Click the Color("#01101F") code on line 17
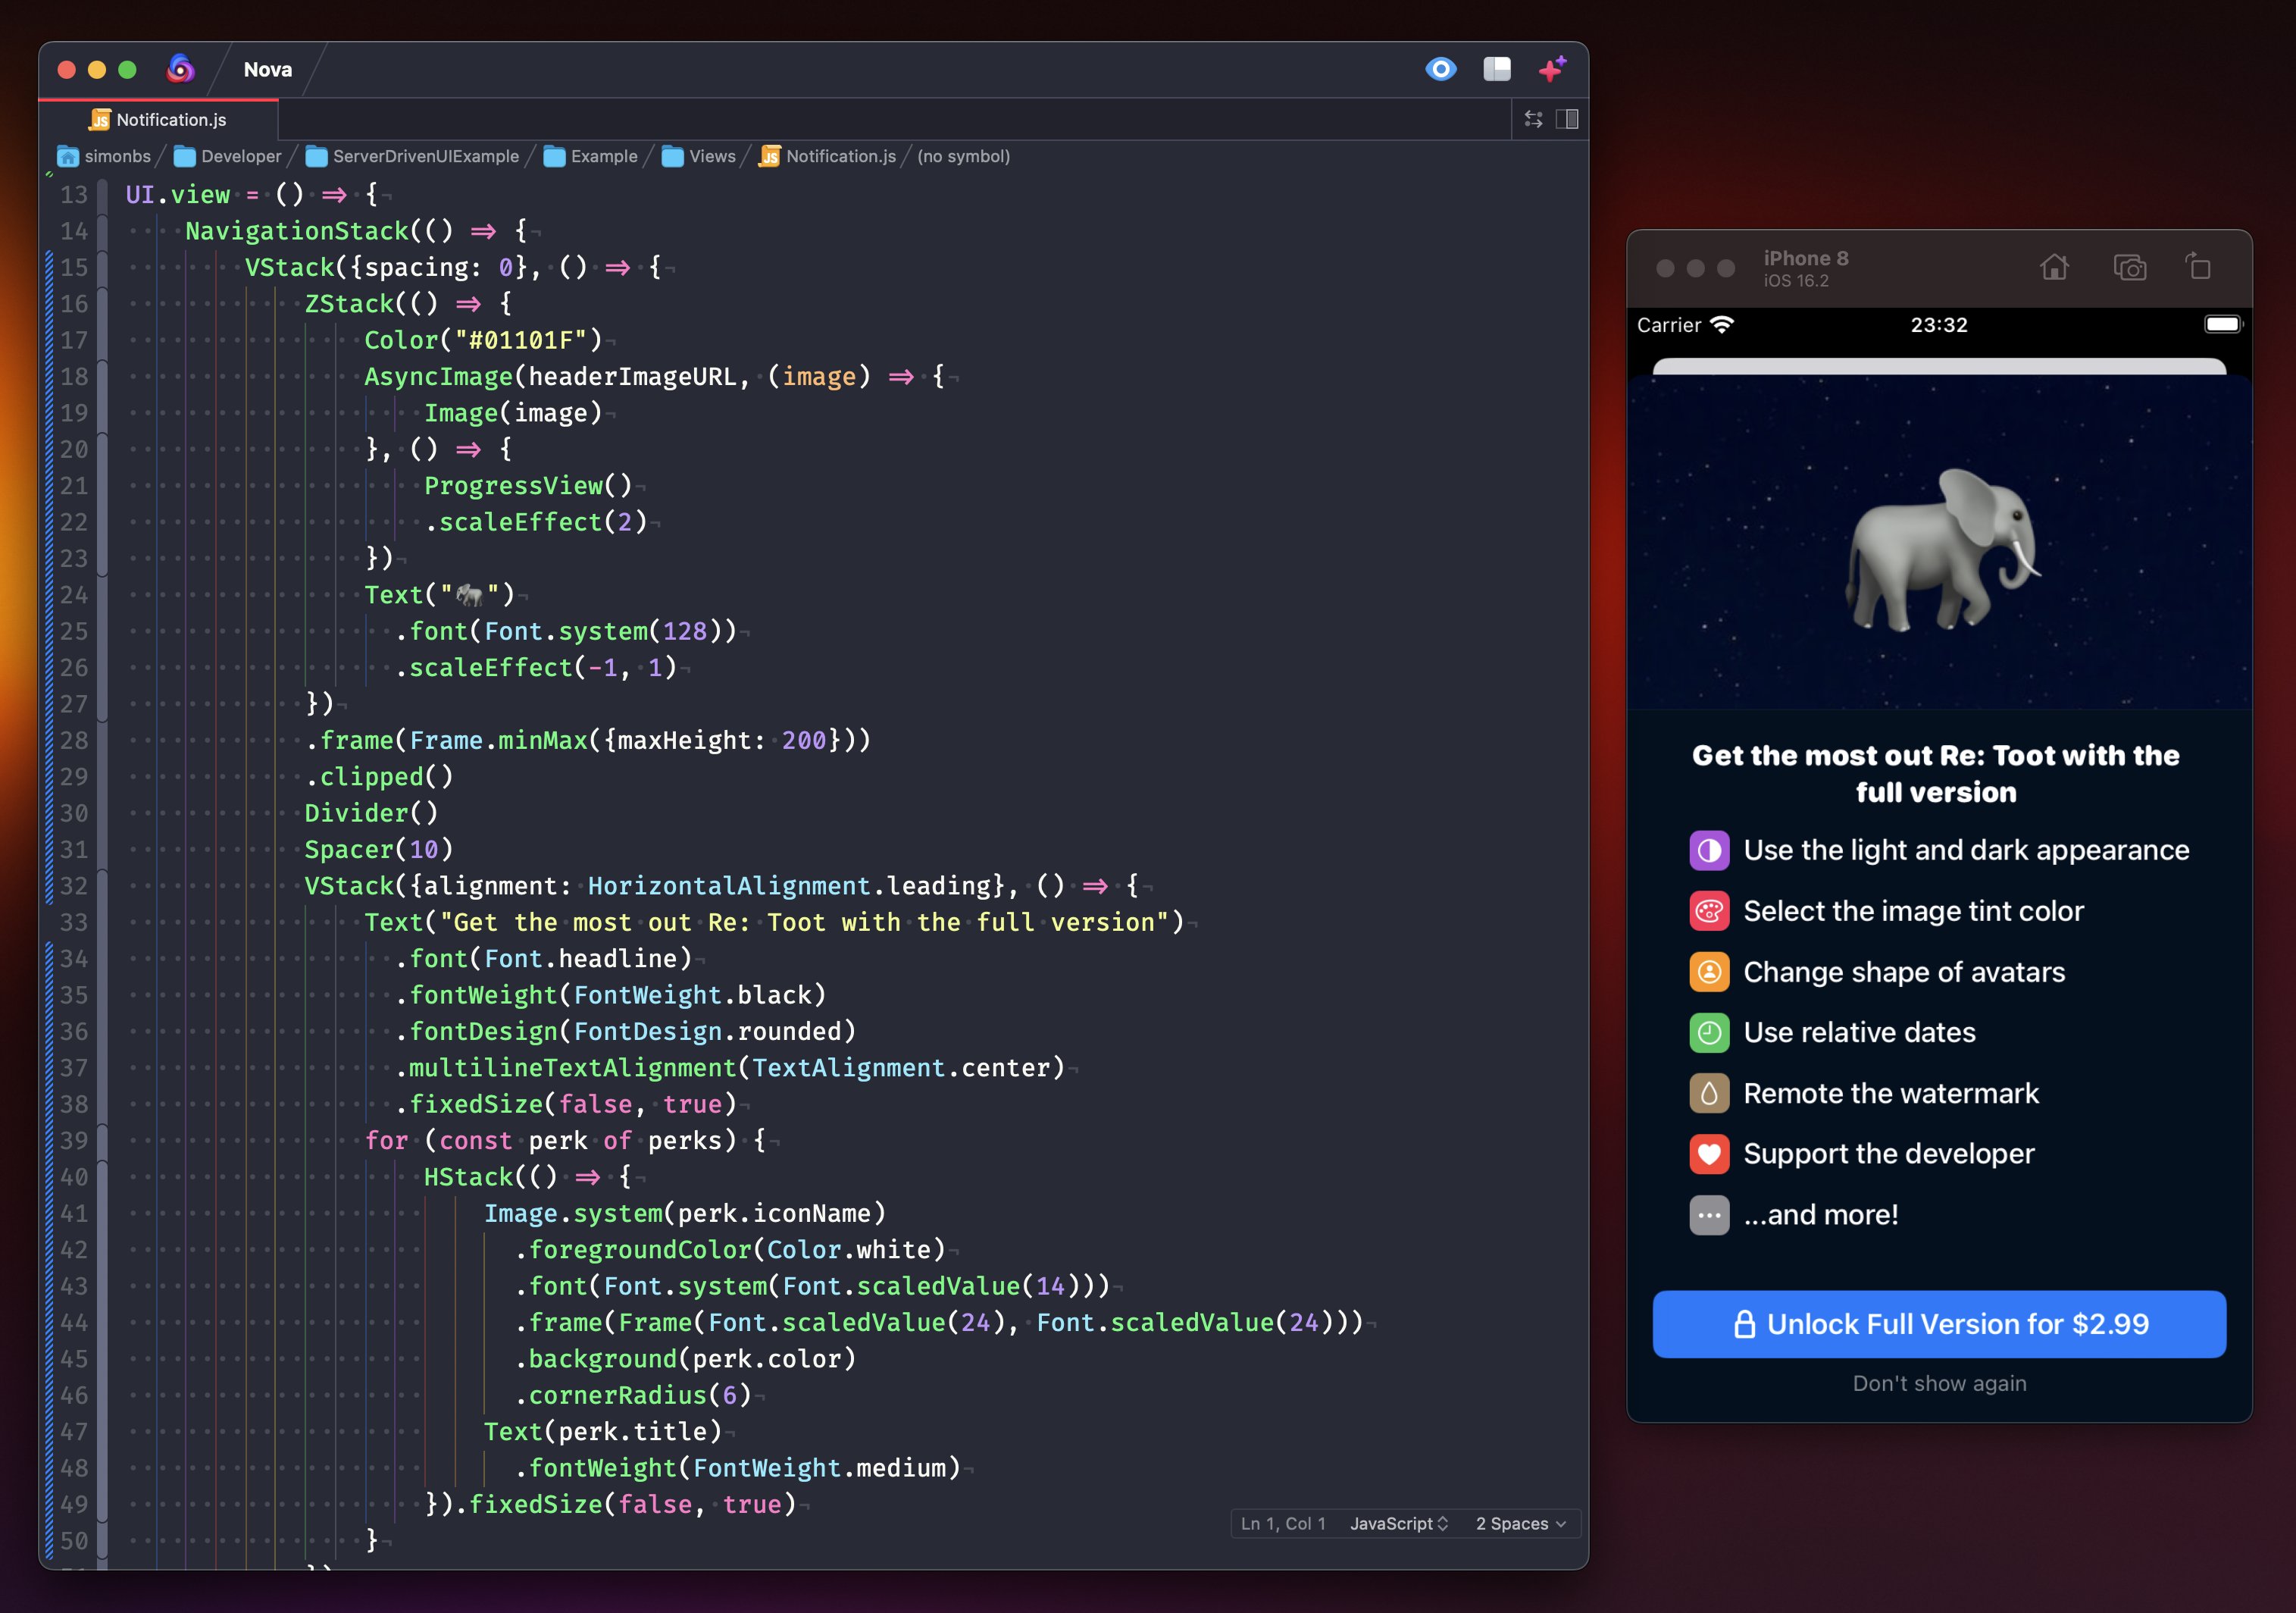The height and width of the screenshot is (1613, 2296). 483,340
